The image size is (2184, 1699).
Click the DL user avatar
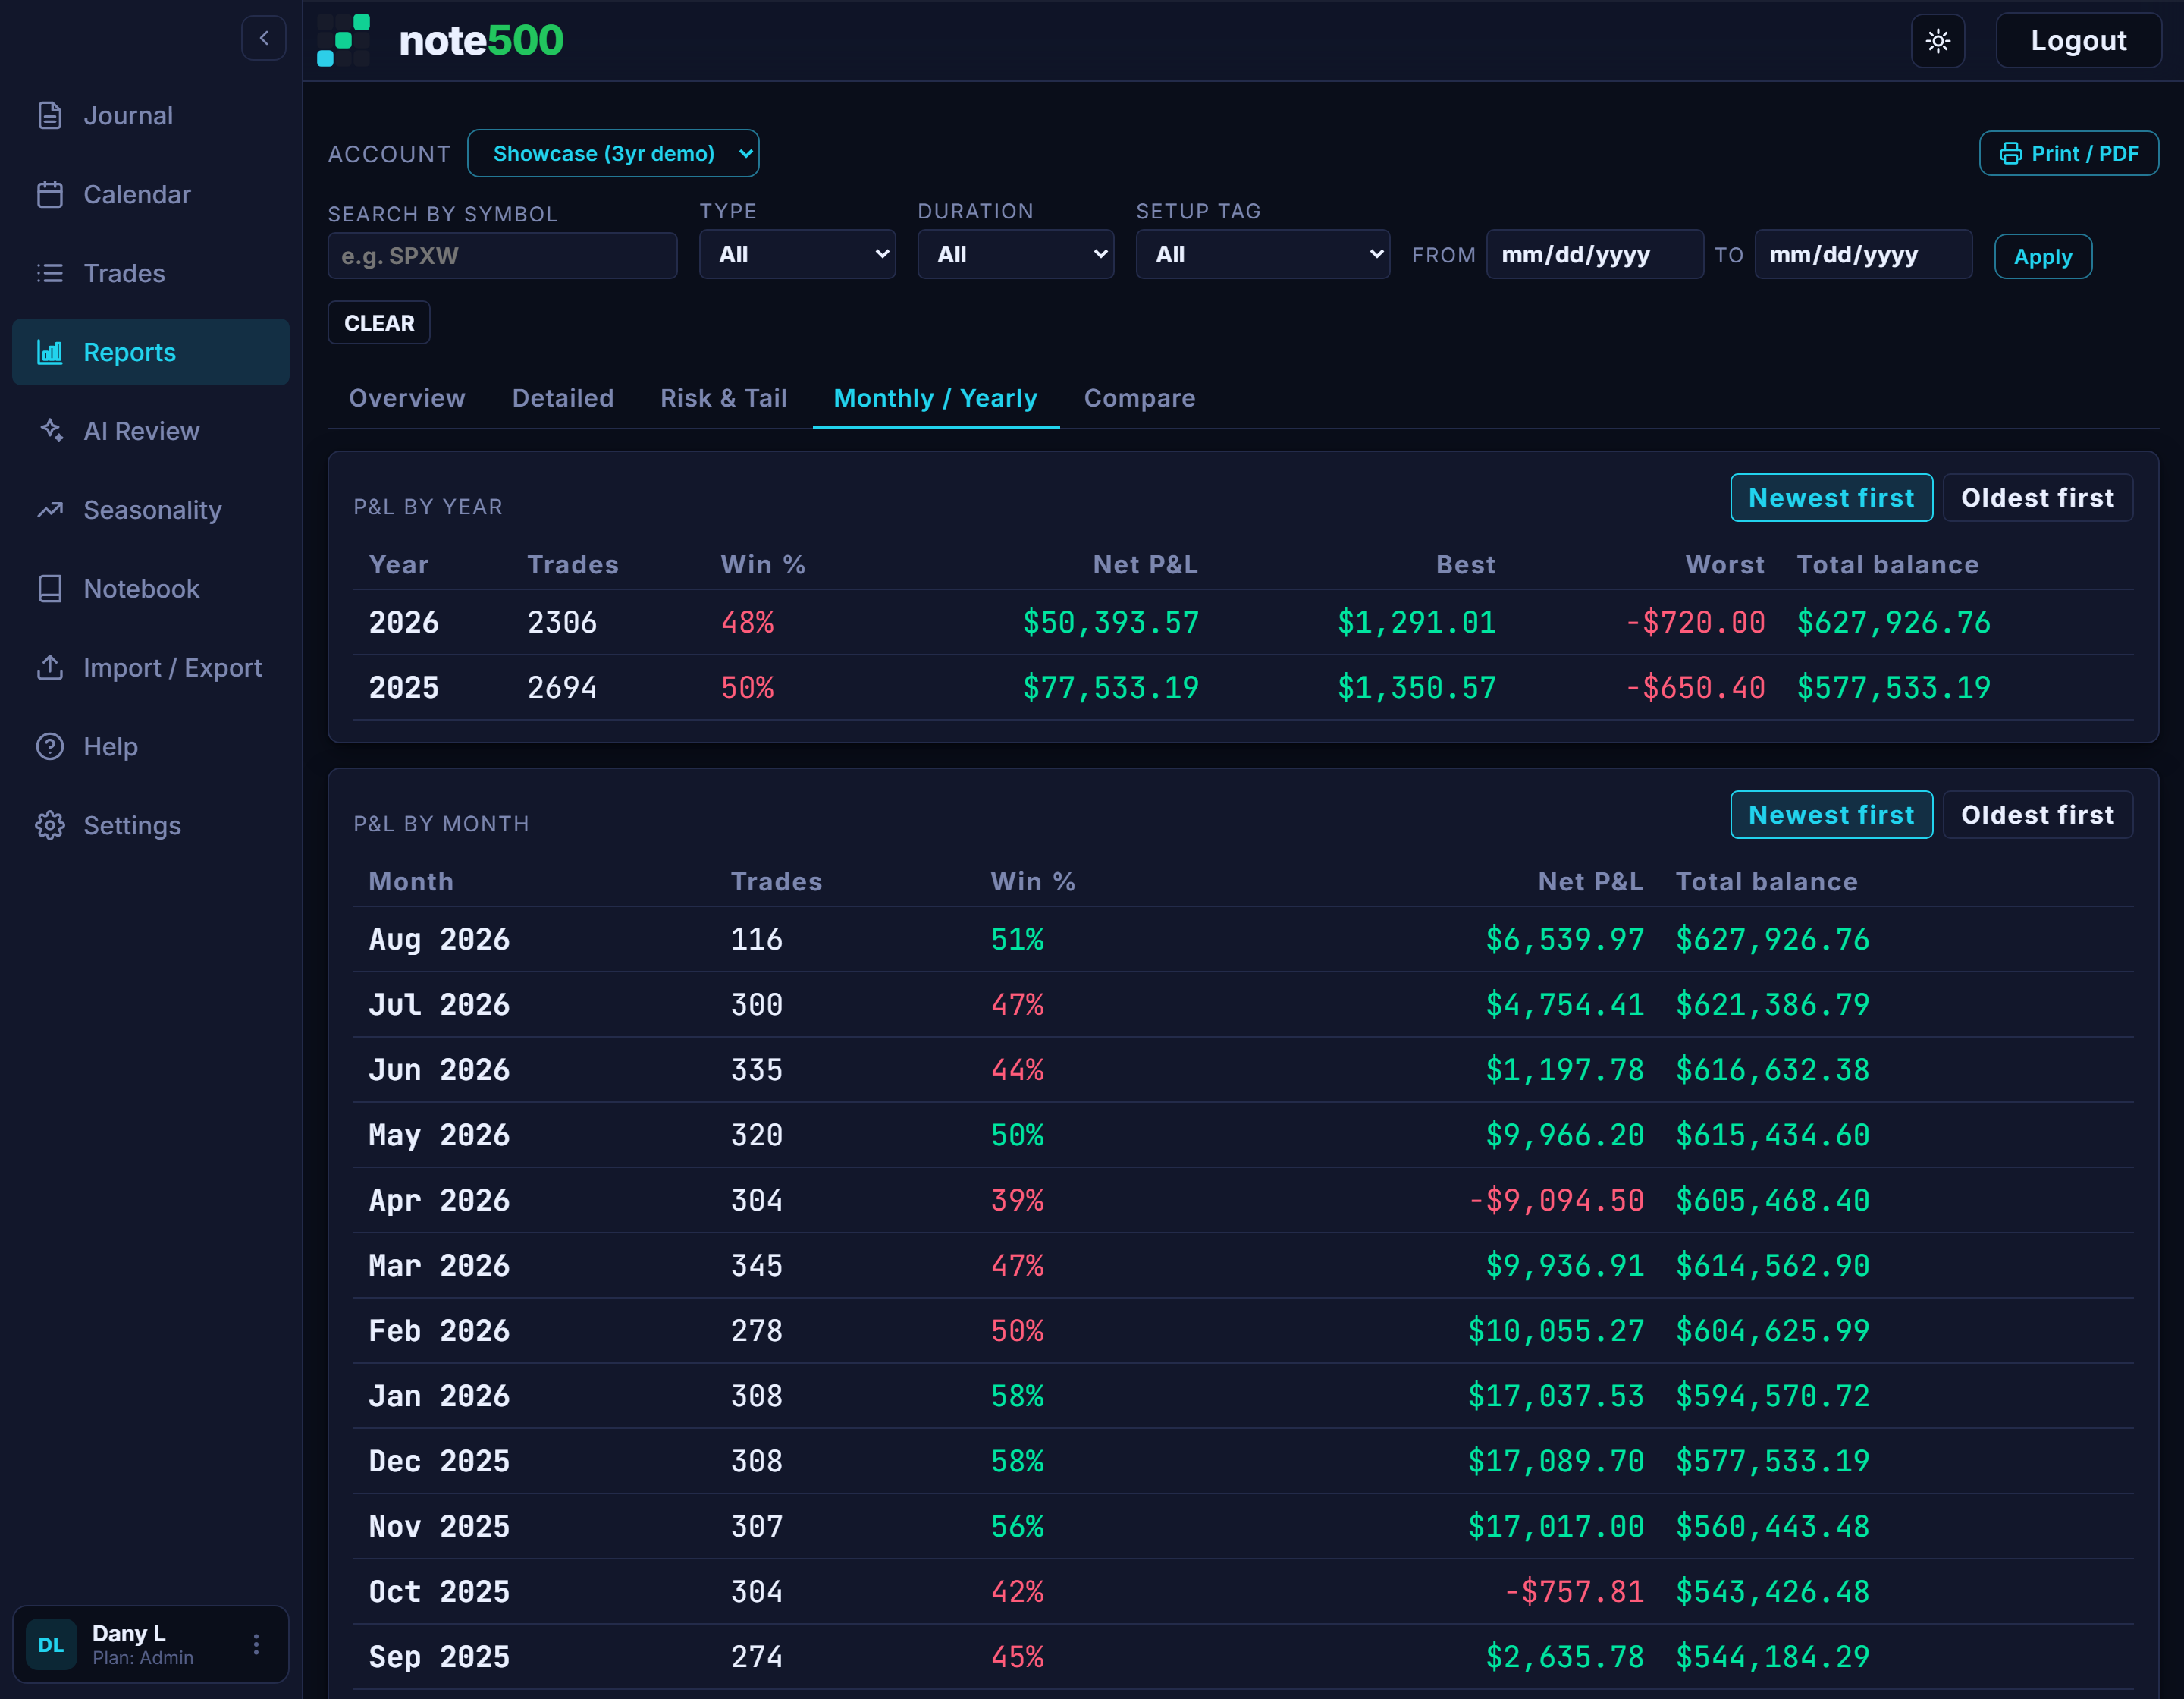[x=51, y=1644]
